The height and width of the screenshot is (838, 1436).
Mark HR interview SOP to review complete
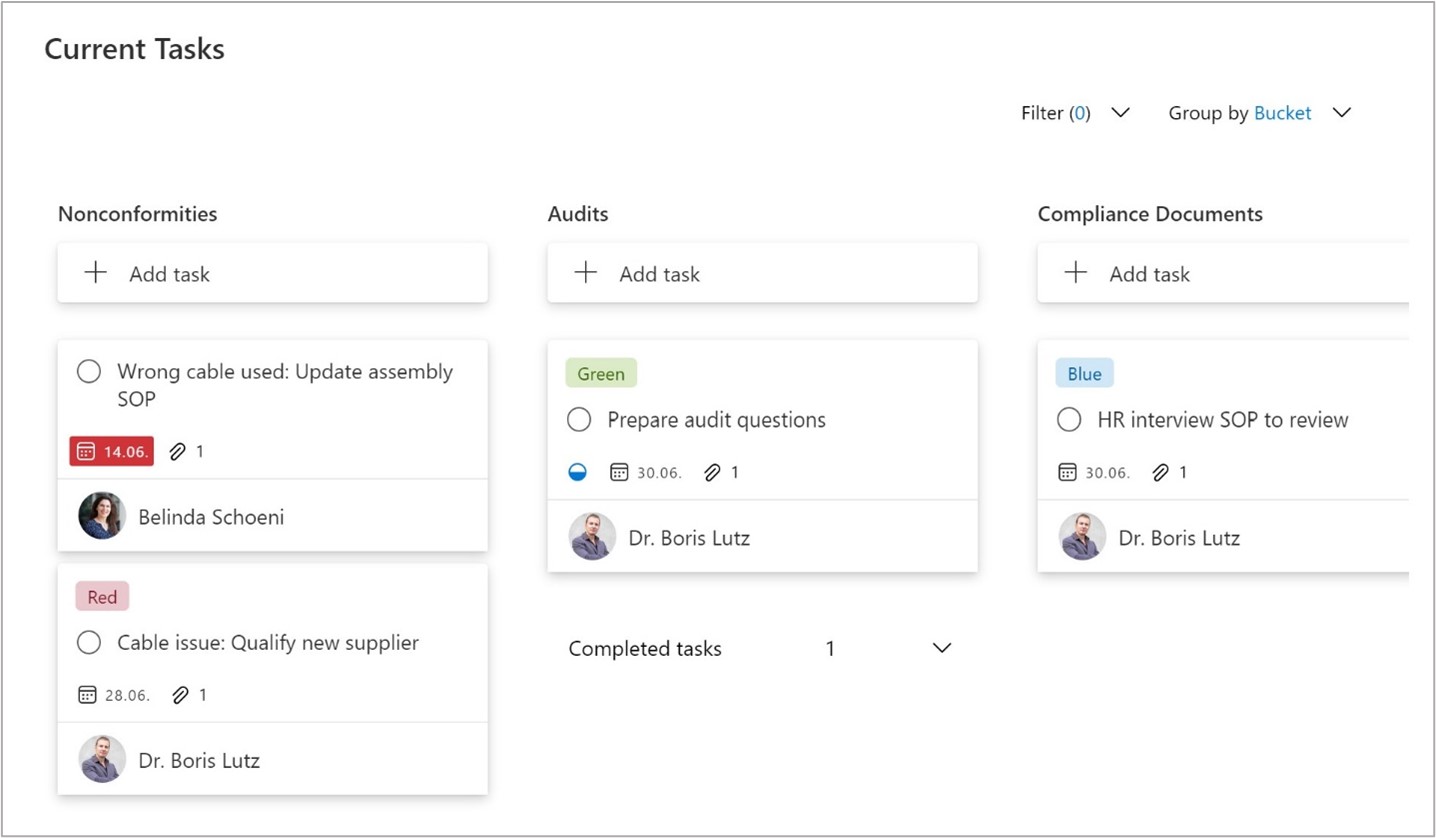[1069, 420]
